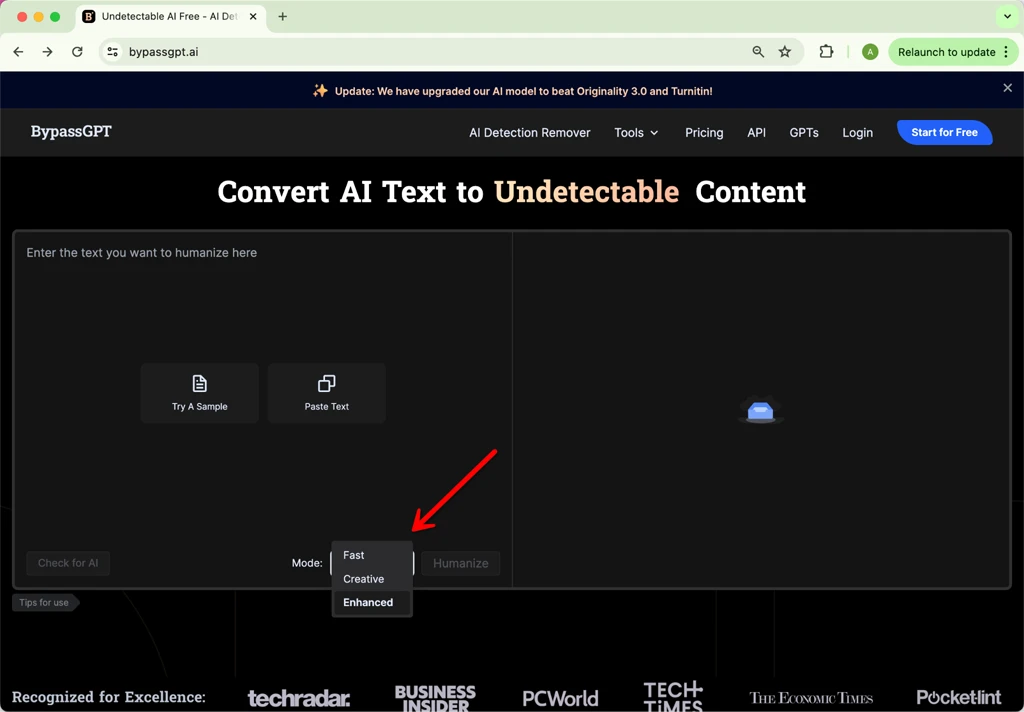The height and width of the screenshot is (712, 1024).
Task: Click the zoom magnifier icon in address bar
Action: coord(758,52)
